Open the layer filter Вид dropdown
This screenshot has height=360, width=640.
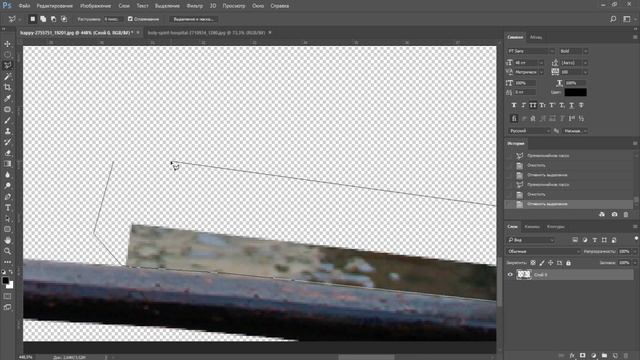pos(531,240)
